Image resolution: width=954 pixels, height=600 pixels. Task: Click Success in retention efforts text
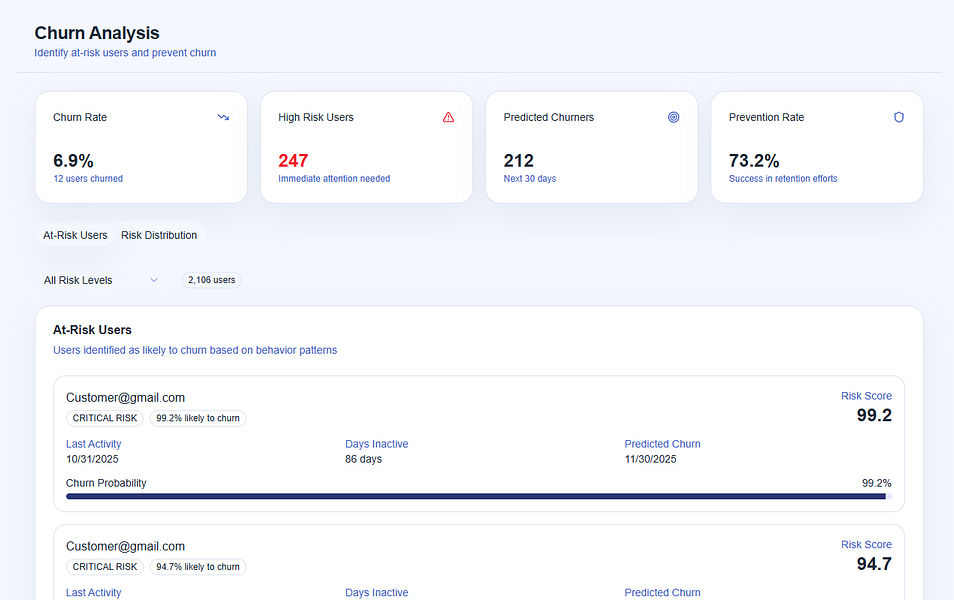(x=783, y=178)
